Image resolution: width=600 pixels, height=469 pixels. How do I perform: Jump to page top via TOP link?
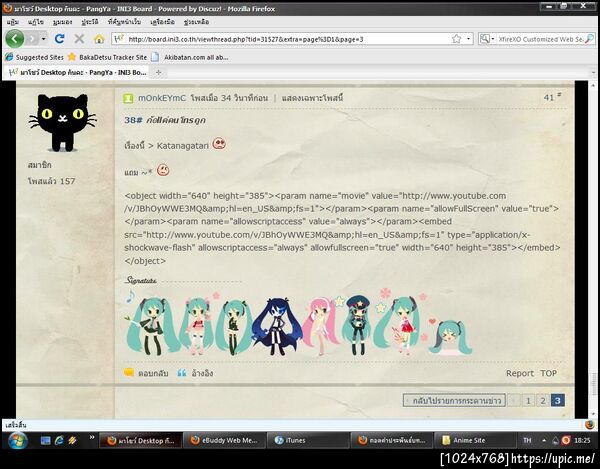pyautogui.click(x=548, y=373)
